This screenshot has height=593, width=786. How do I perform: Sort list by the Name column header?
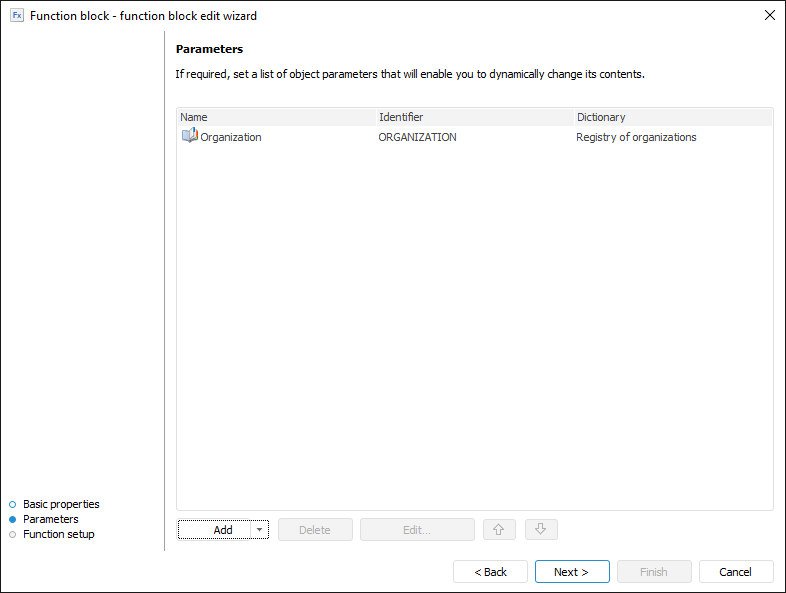pos(275,117)
